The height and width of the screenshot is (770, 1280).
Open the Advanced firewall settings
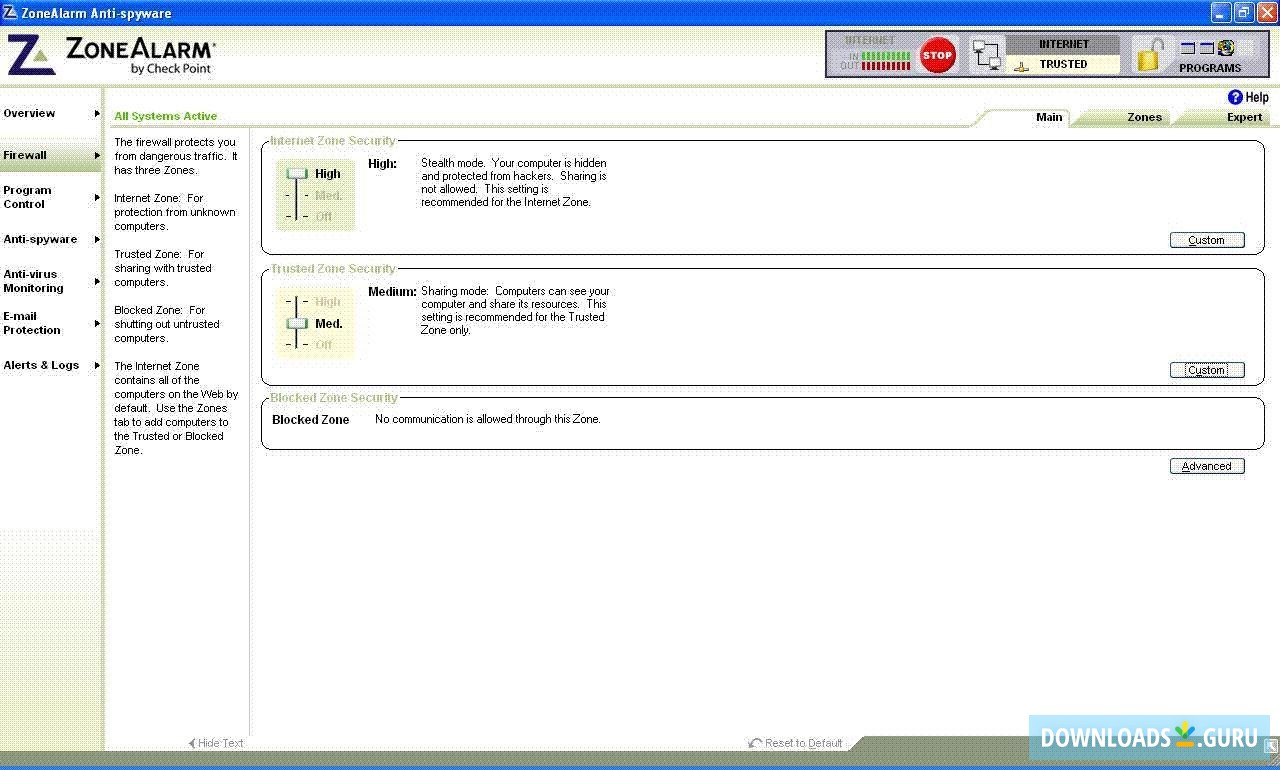coord(1207,466)
